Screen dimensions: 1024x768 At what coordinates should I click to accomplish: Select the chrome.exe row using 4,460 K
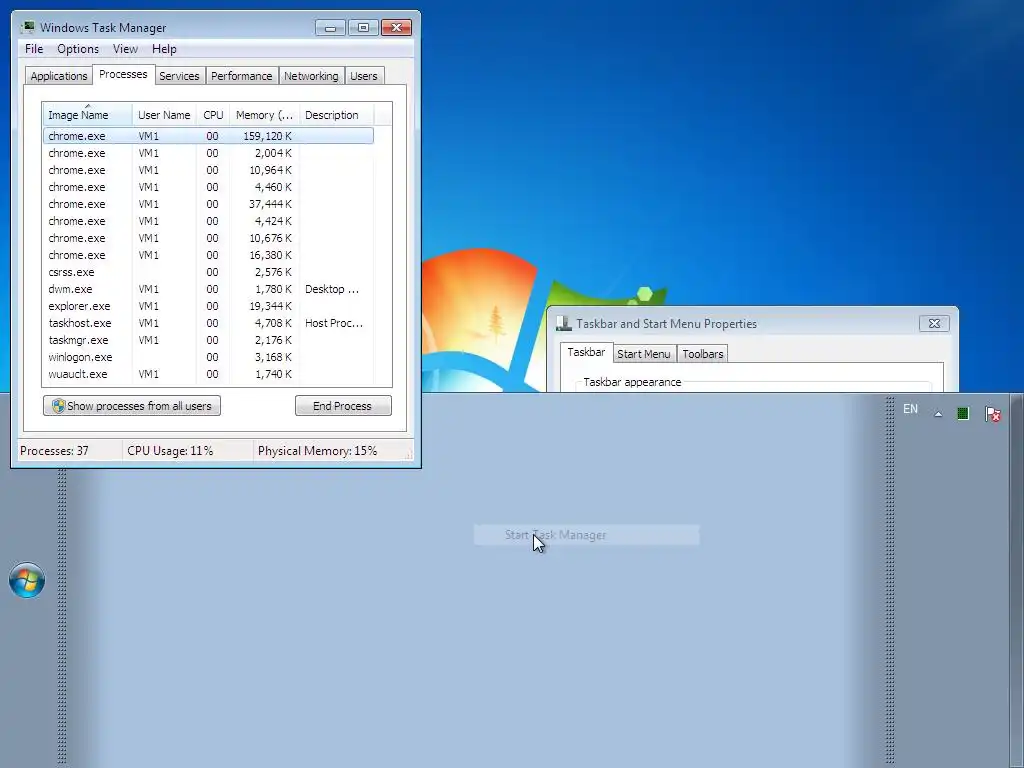point(208,187)
